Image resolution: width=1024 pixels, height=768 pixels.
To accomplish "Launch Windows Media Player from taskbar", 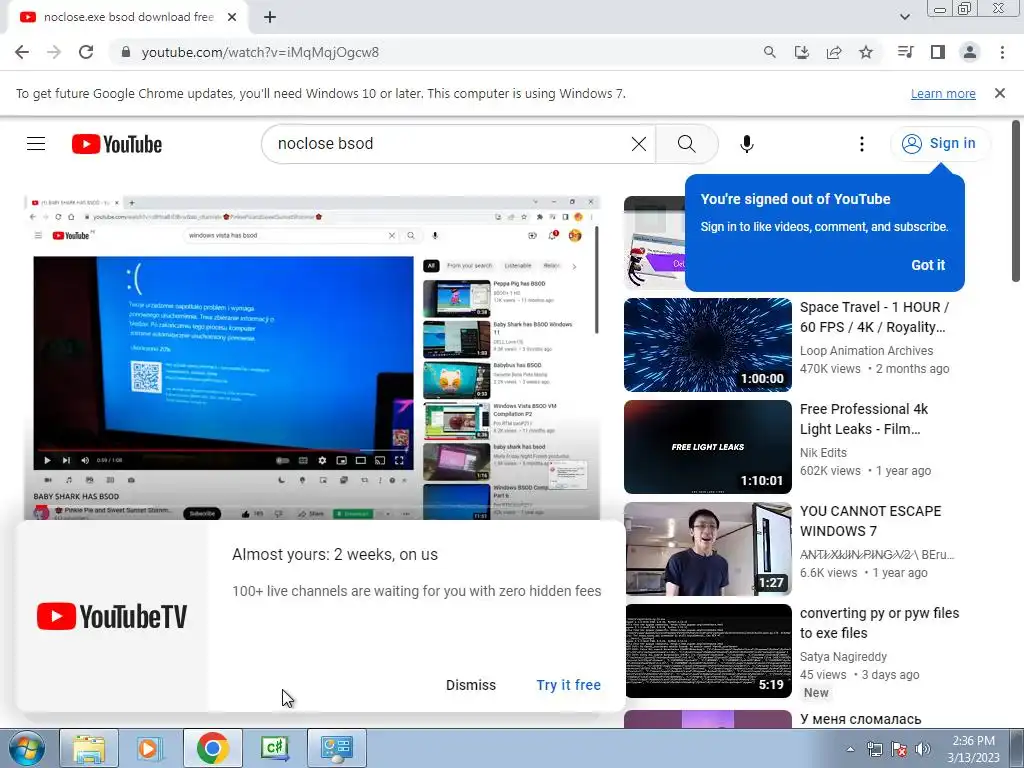I will pyautogui.click(x=150, y=748).
